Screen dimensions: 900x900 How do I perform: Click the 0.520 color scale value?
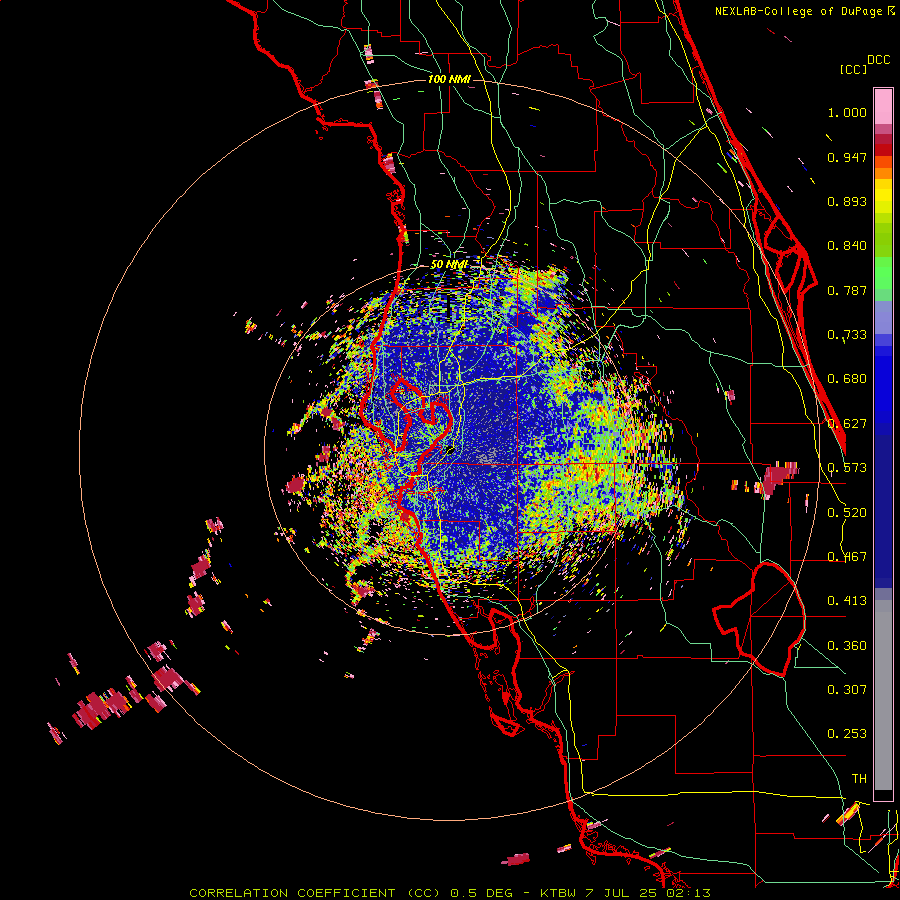pyautogui.click(x=847, y=513)
